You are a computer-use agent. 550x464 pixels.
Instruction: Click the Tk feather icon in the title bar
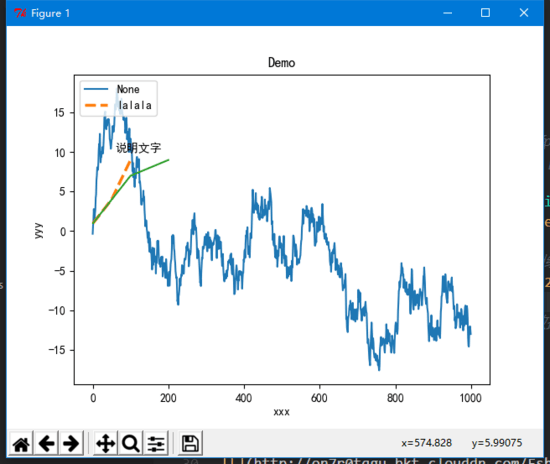tap(20, 13)
